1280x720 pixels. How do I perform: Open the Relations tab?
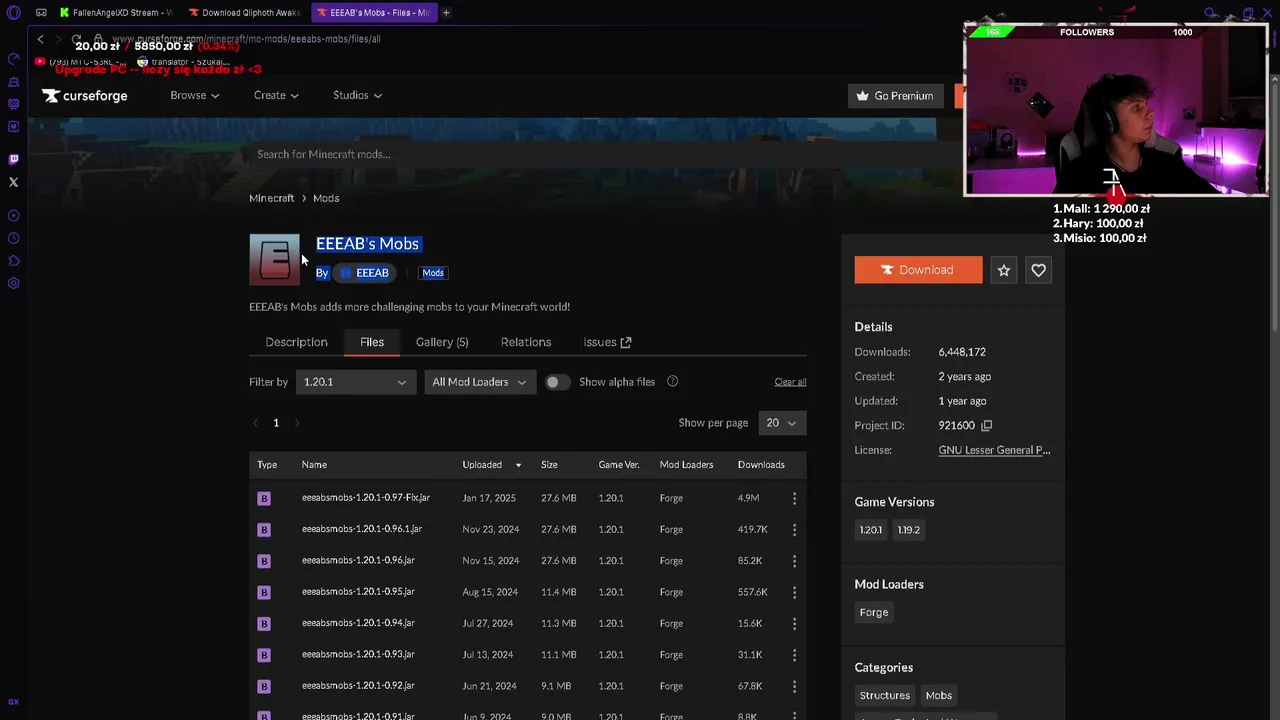tap(526, 342)
